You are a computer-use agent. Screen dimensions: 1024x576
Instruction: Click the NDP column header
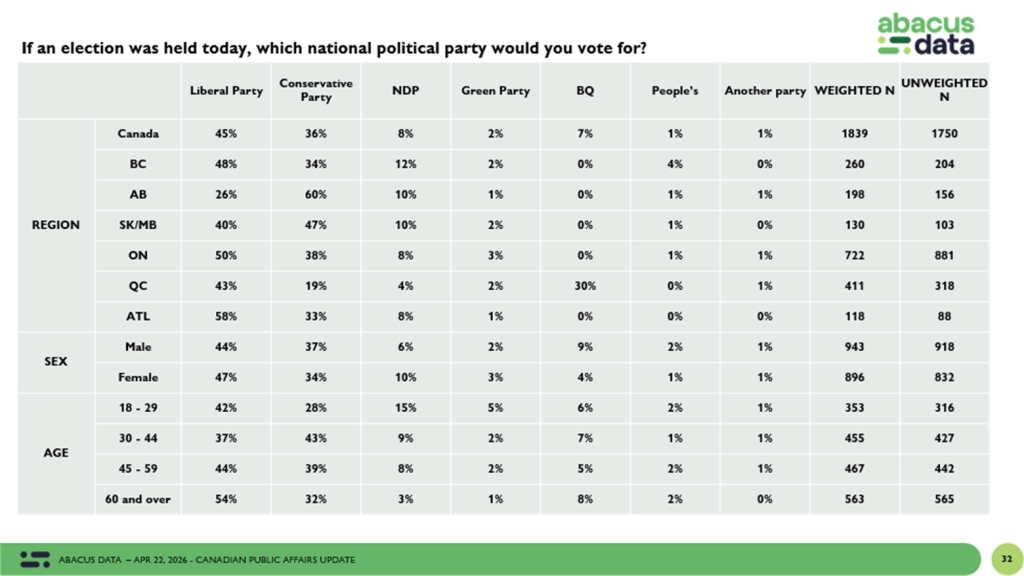[x=405, y=91]
